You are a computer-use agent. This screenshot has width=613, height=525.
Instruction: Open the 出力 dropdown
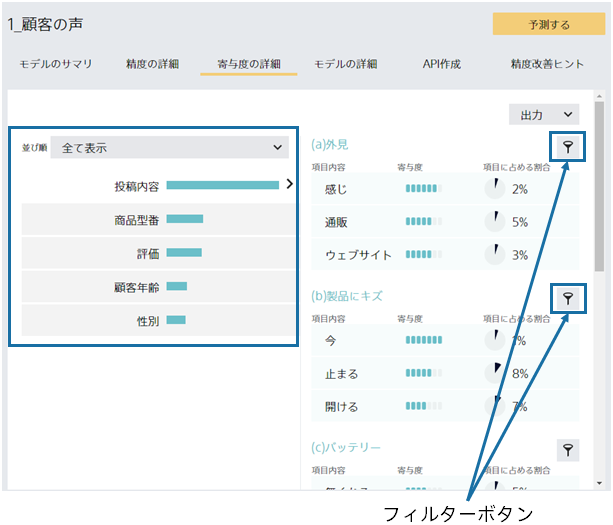tap(544, 115)
